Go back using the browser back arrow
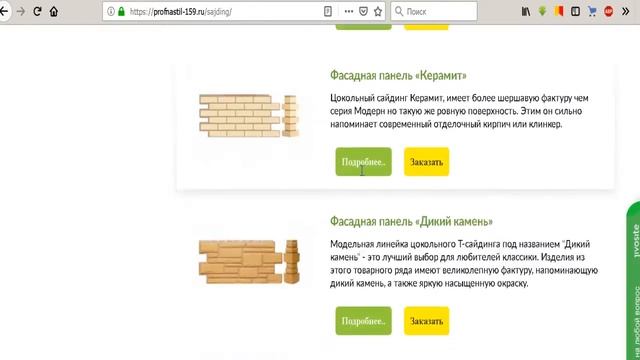This screenshot has height=360, width=640. [4, 11]
